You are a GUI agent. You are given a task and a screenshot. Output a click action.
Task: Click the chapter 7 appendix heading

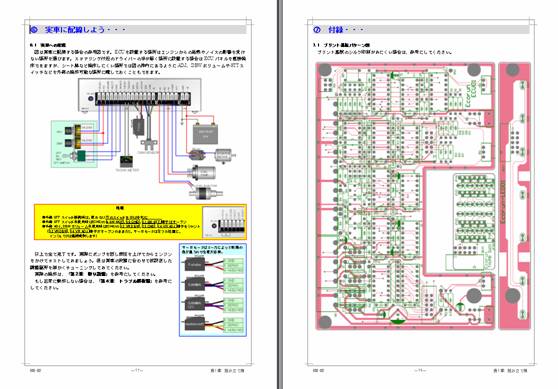click(x=338, y=30)
